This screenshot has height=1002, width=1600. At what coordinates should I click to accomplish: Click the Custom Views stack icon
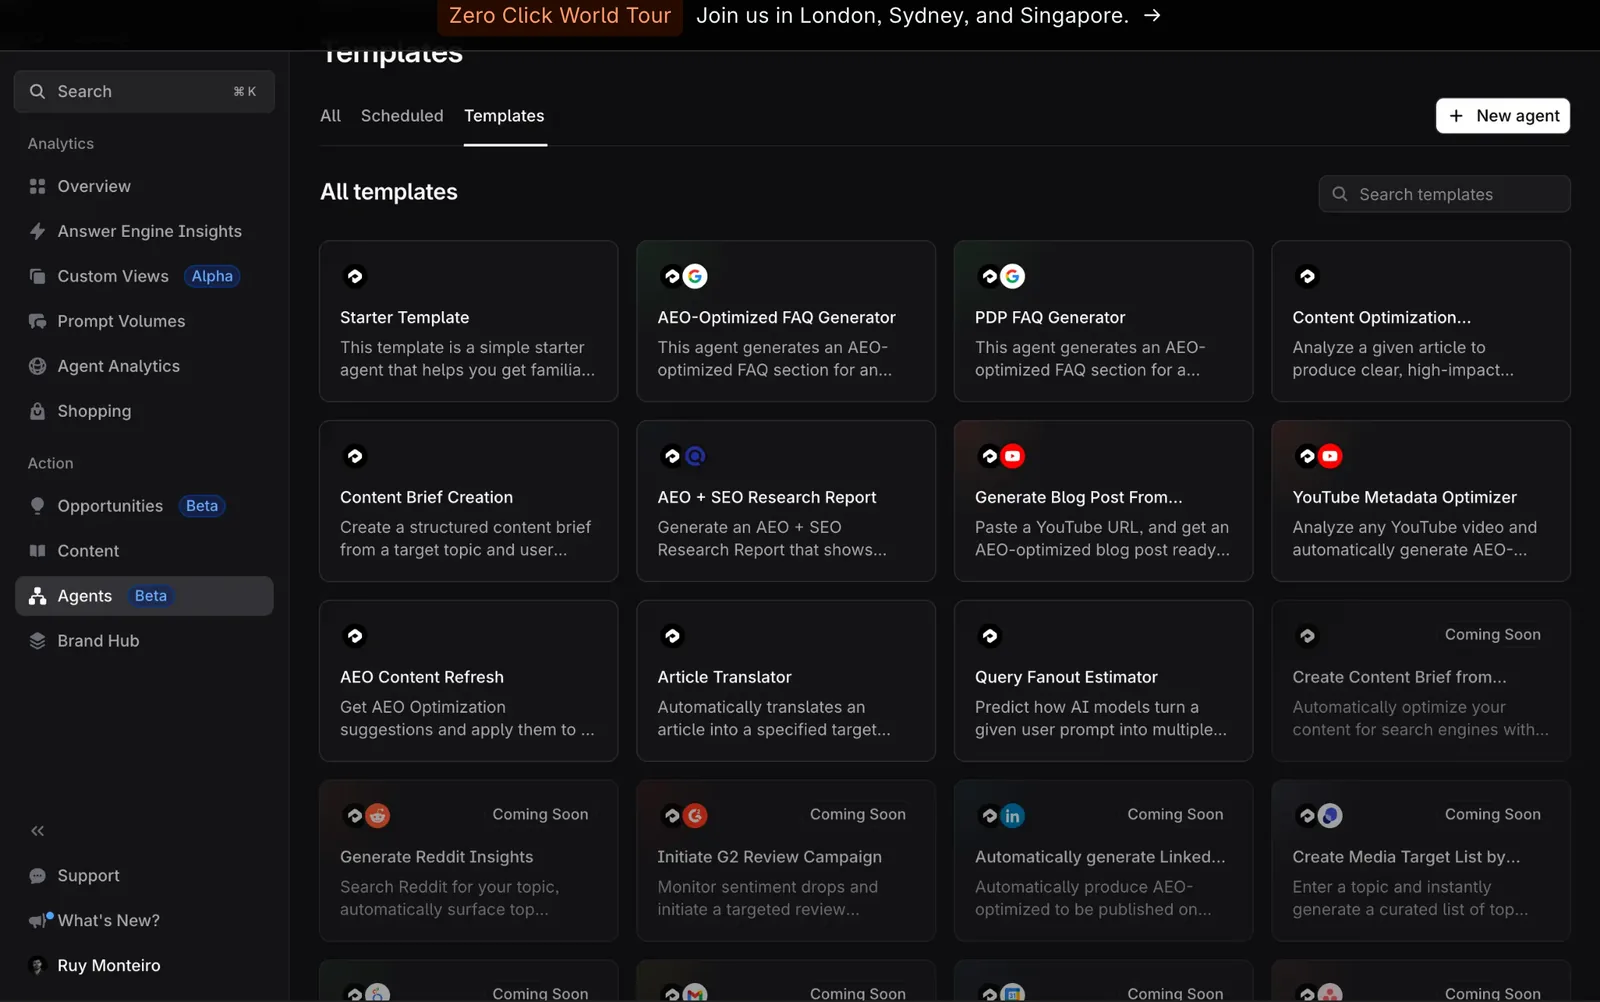[37, 276]
